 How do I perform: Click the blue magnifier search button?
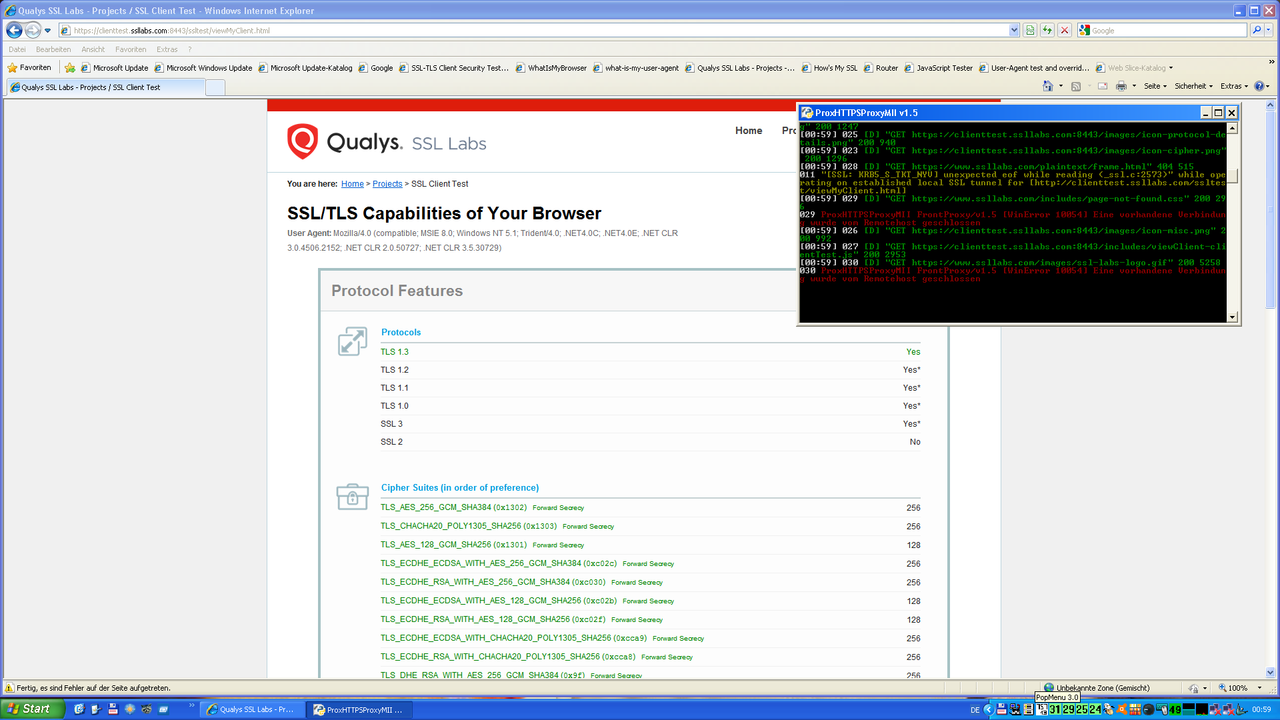pos(1257,31)
